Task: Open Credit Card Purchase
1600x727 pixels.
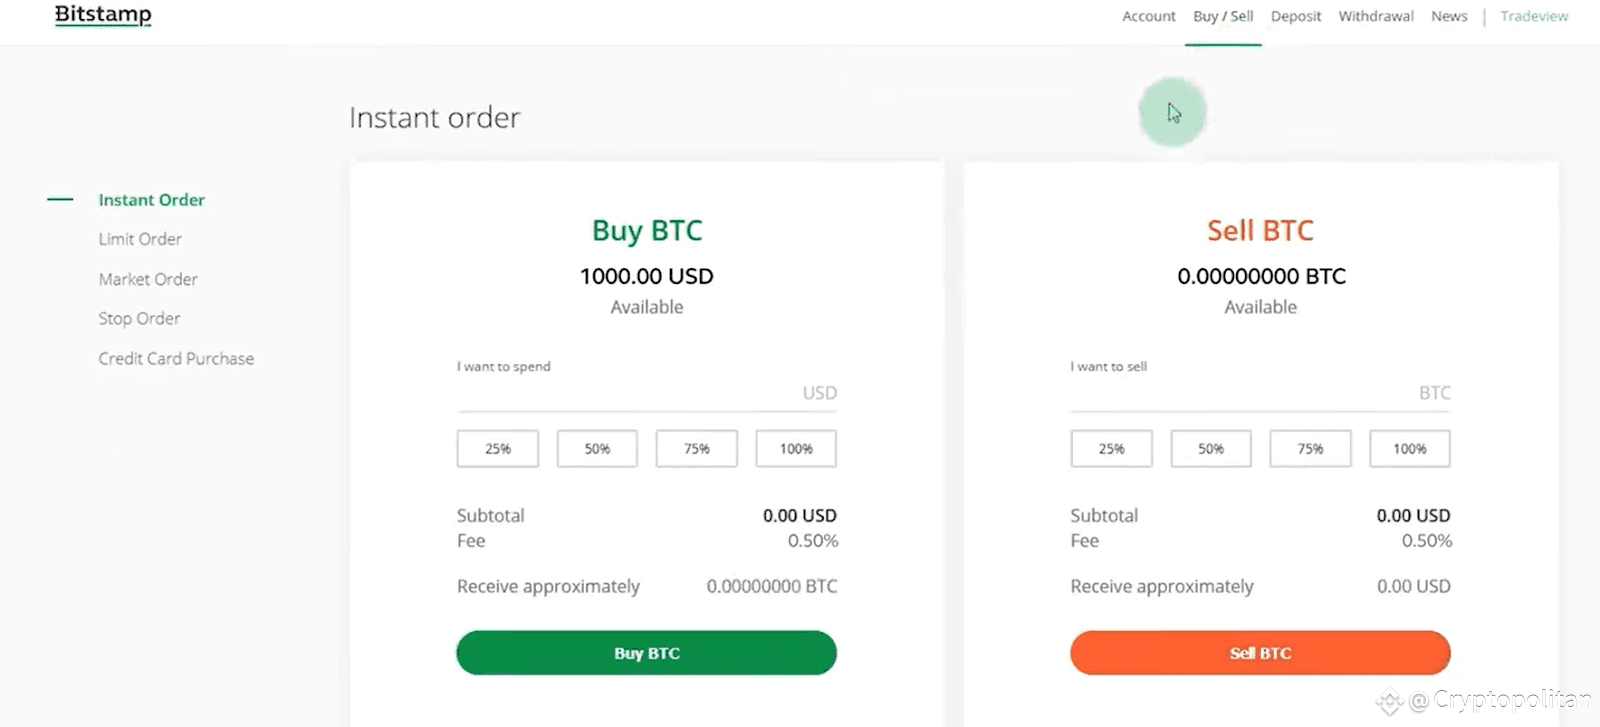Action: [176, 358]
